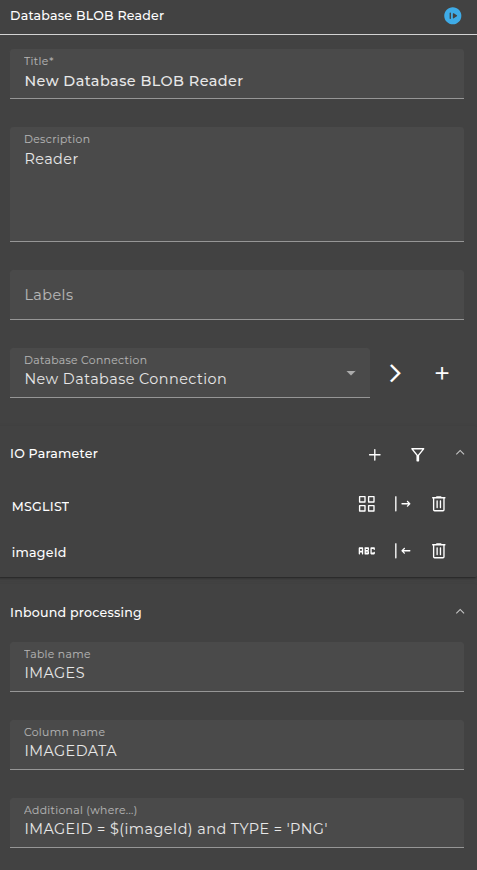Filter the IO Parameter list
The width and height of the screenshot is (477, 870).
pyautogui.click(x=418, y=455)
